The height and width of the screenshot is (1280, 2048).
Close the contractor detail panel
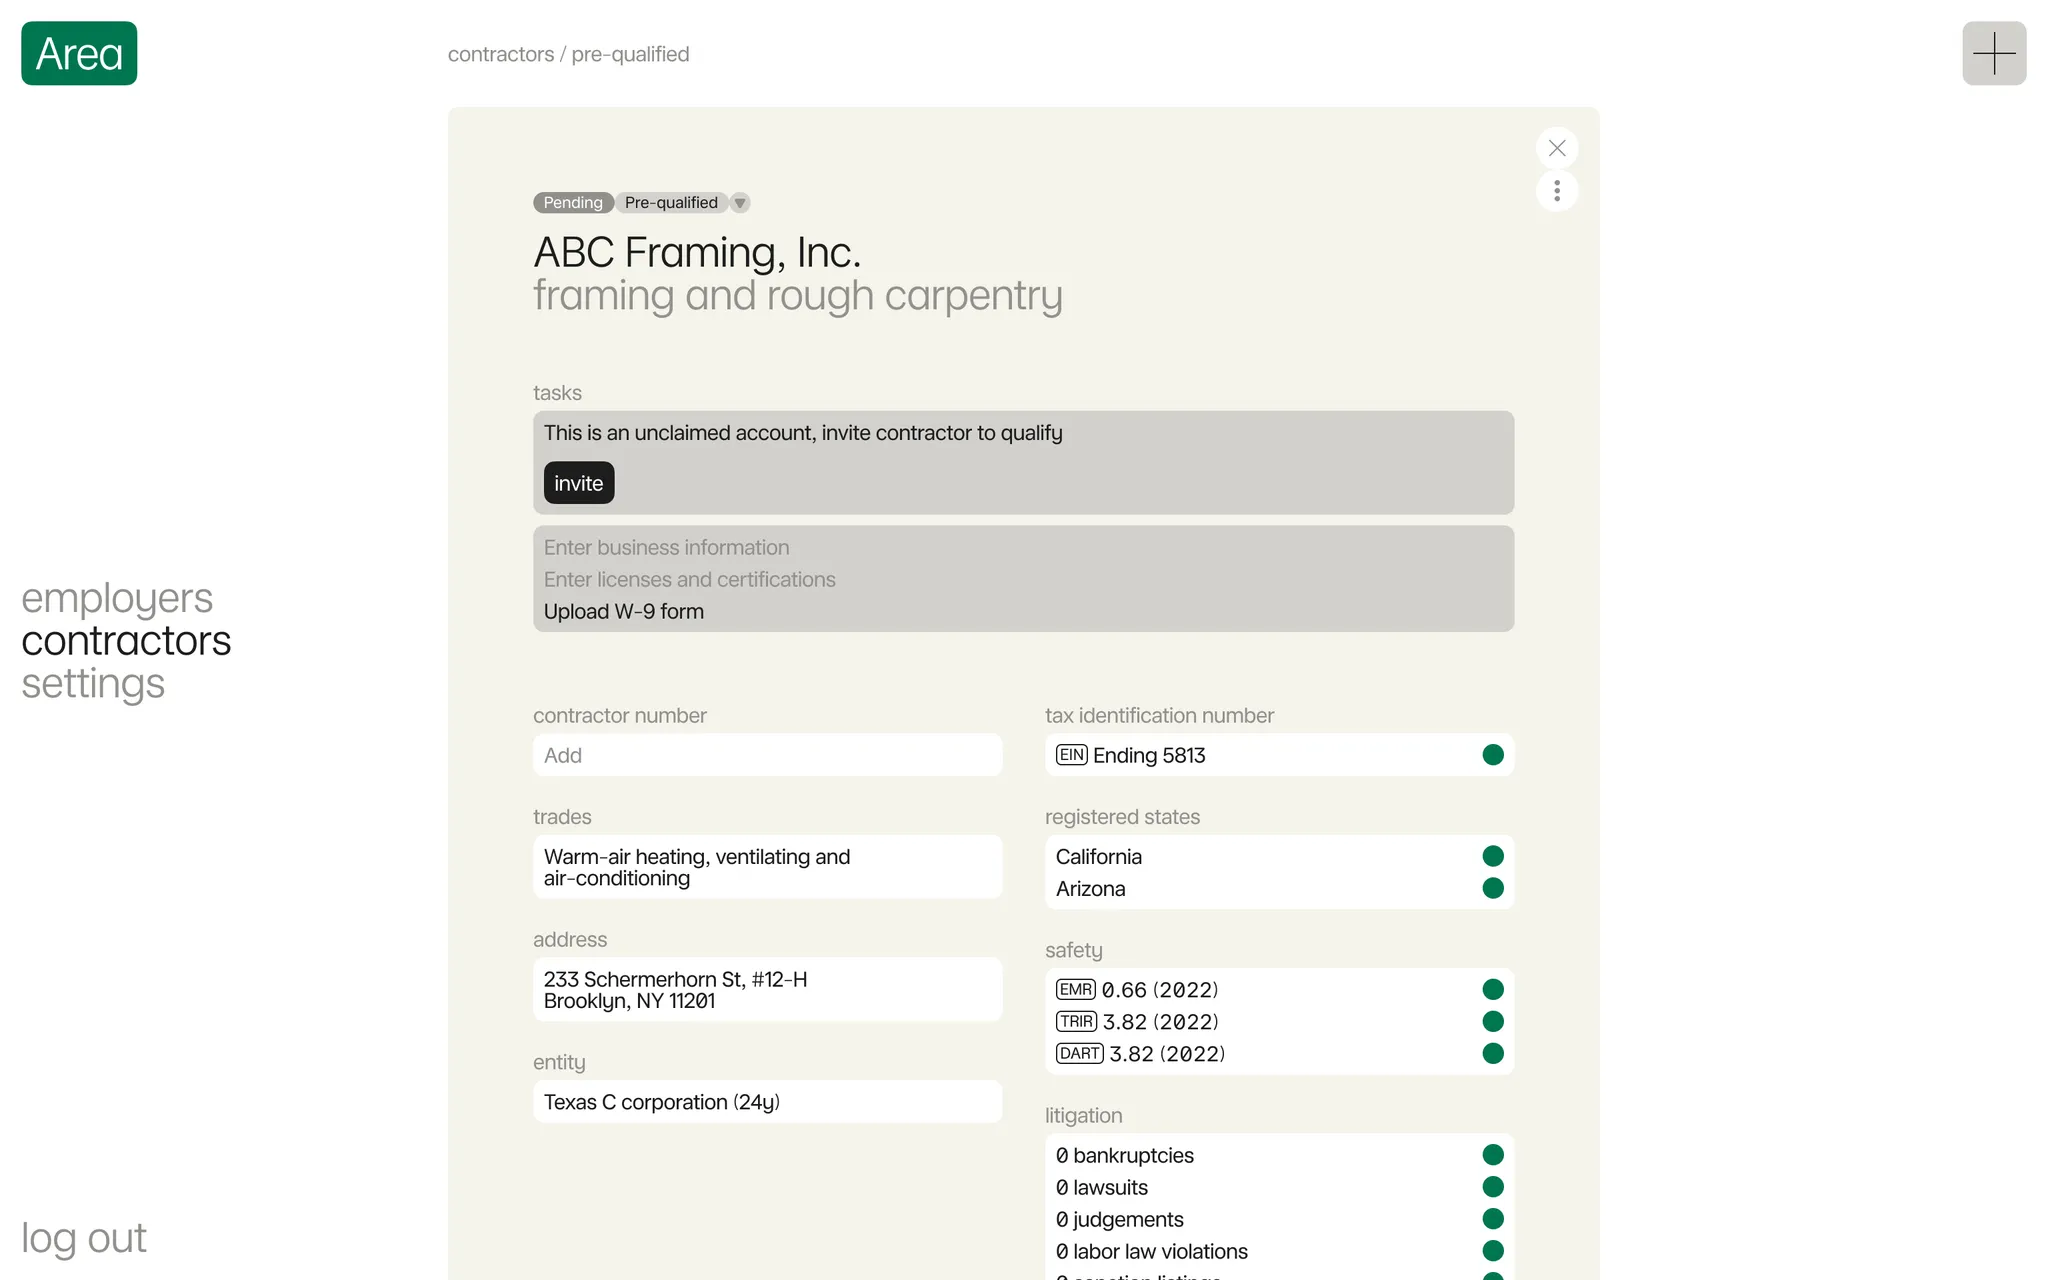pos(1557,148)
